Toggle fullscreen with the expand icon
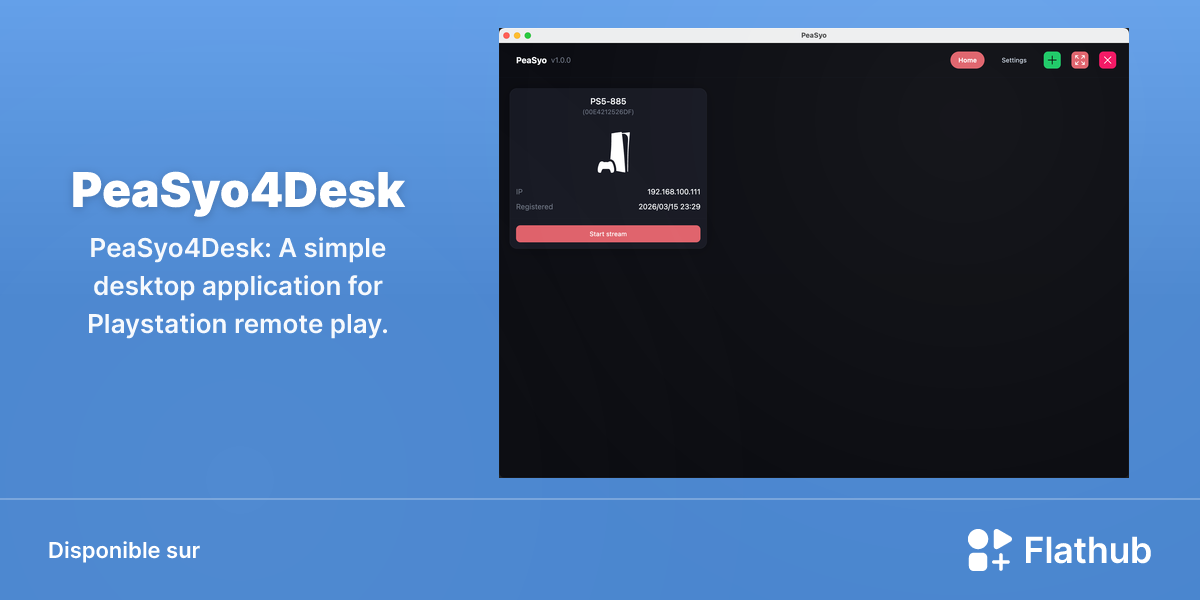Viewport: 1200px width, 600px height. click(x=1080, y=60)
